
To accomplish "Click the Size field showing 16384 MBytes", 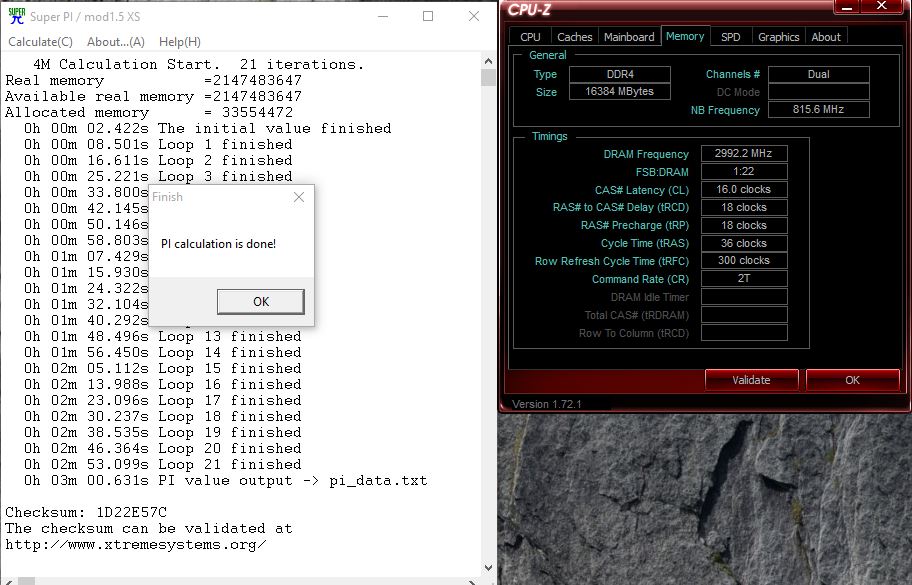I will pos(619,91).
